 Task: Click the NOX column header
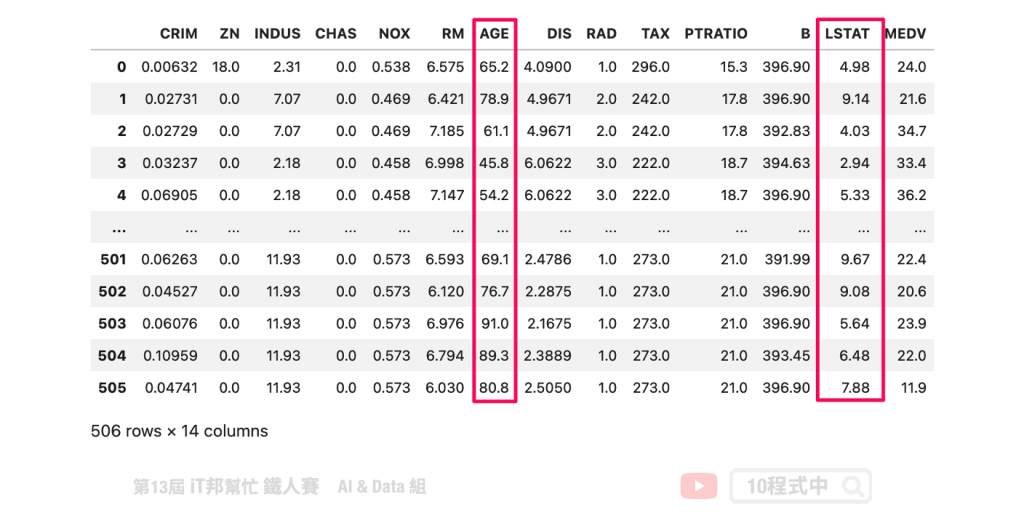[394, 33]
